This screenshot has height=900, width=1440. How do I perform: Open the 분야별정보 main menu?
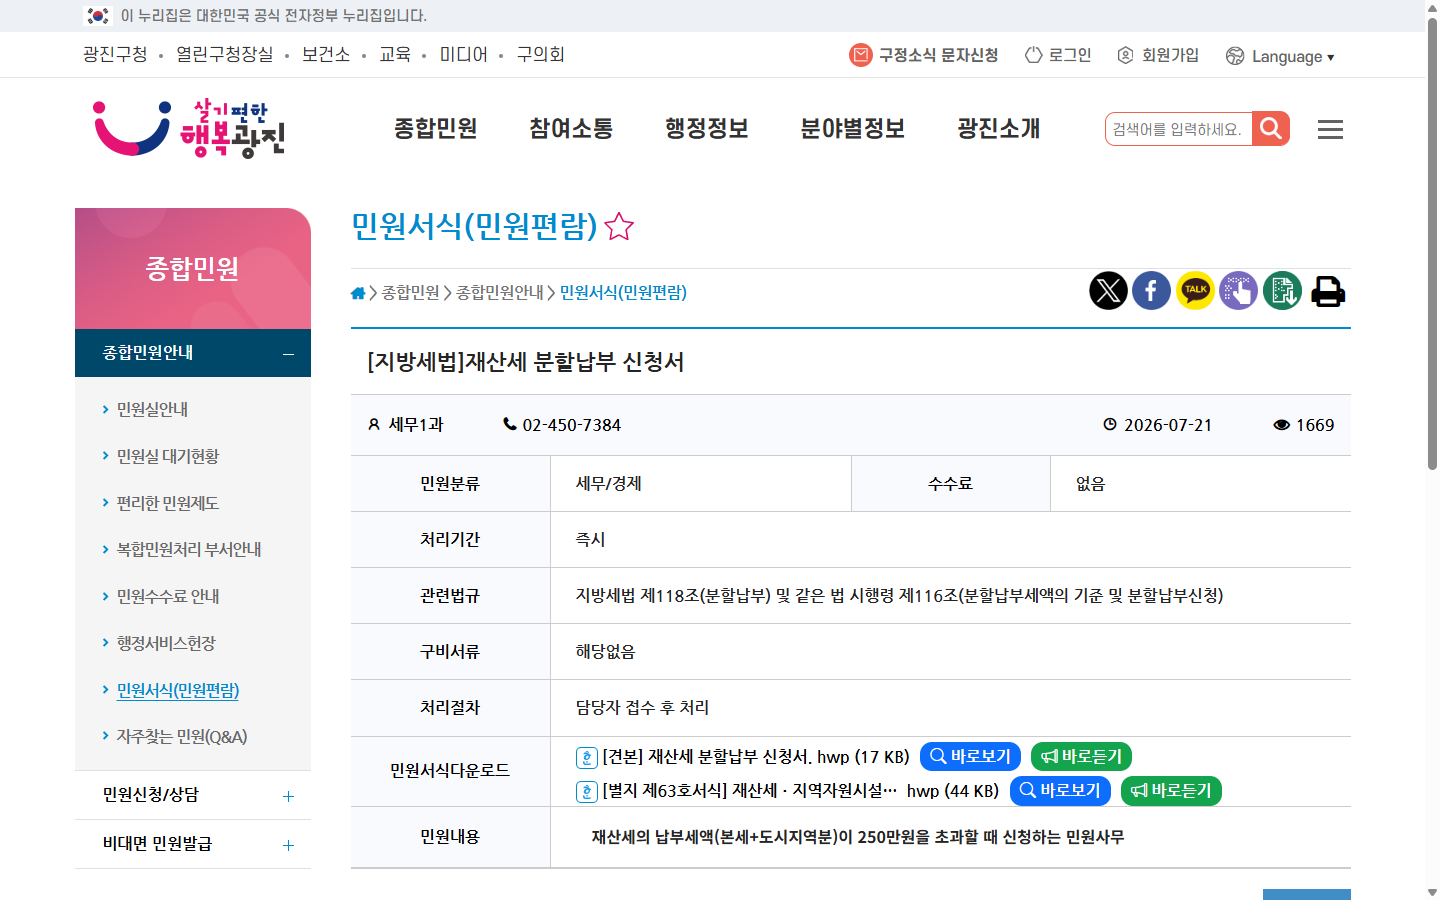(x=852, y=129)
